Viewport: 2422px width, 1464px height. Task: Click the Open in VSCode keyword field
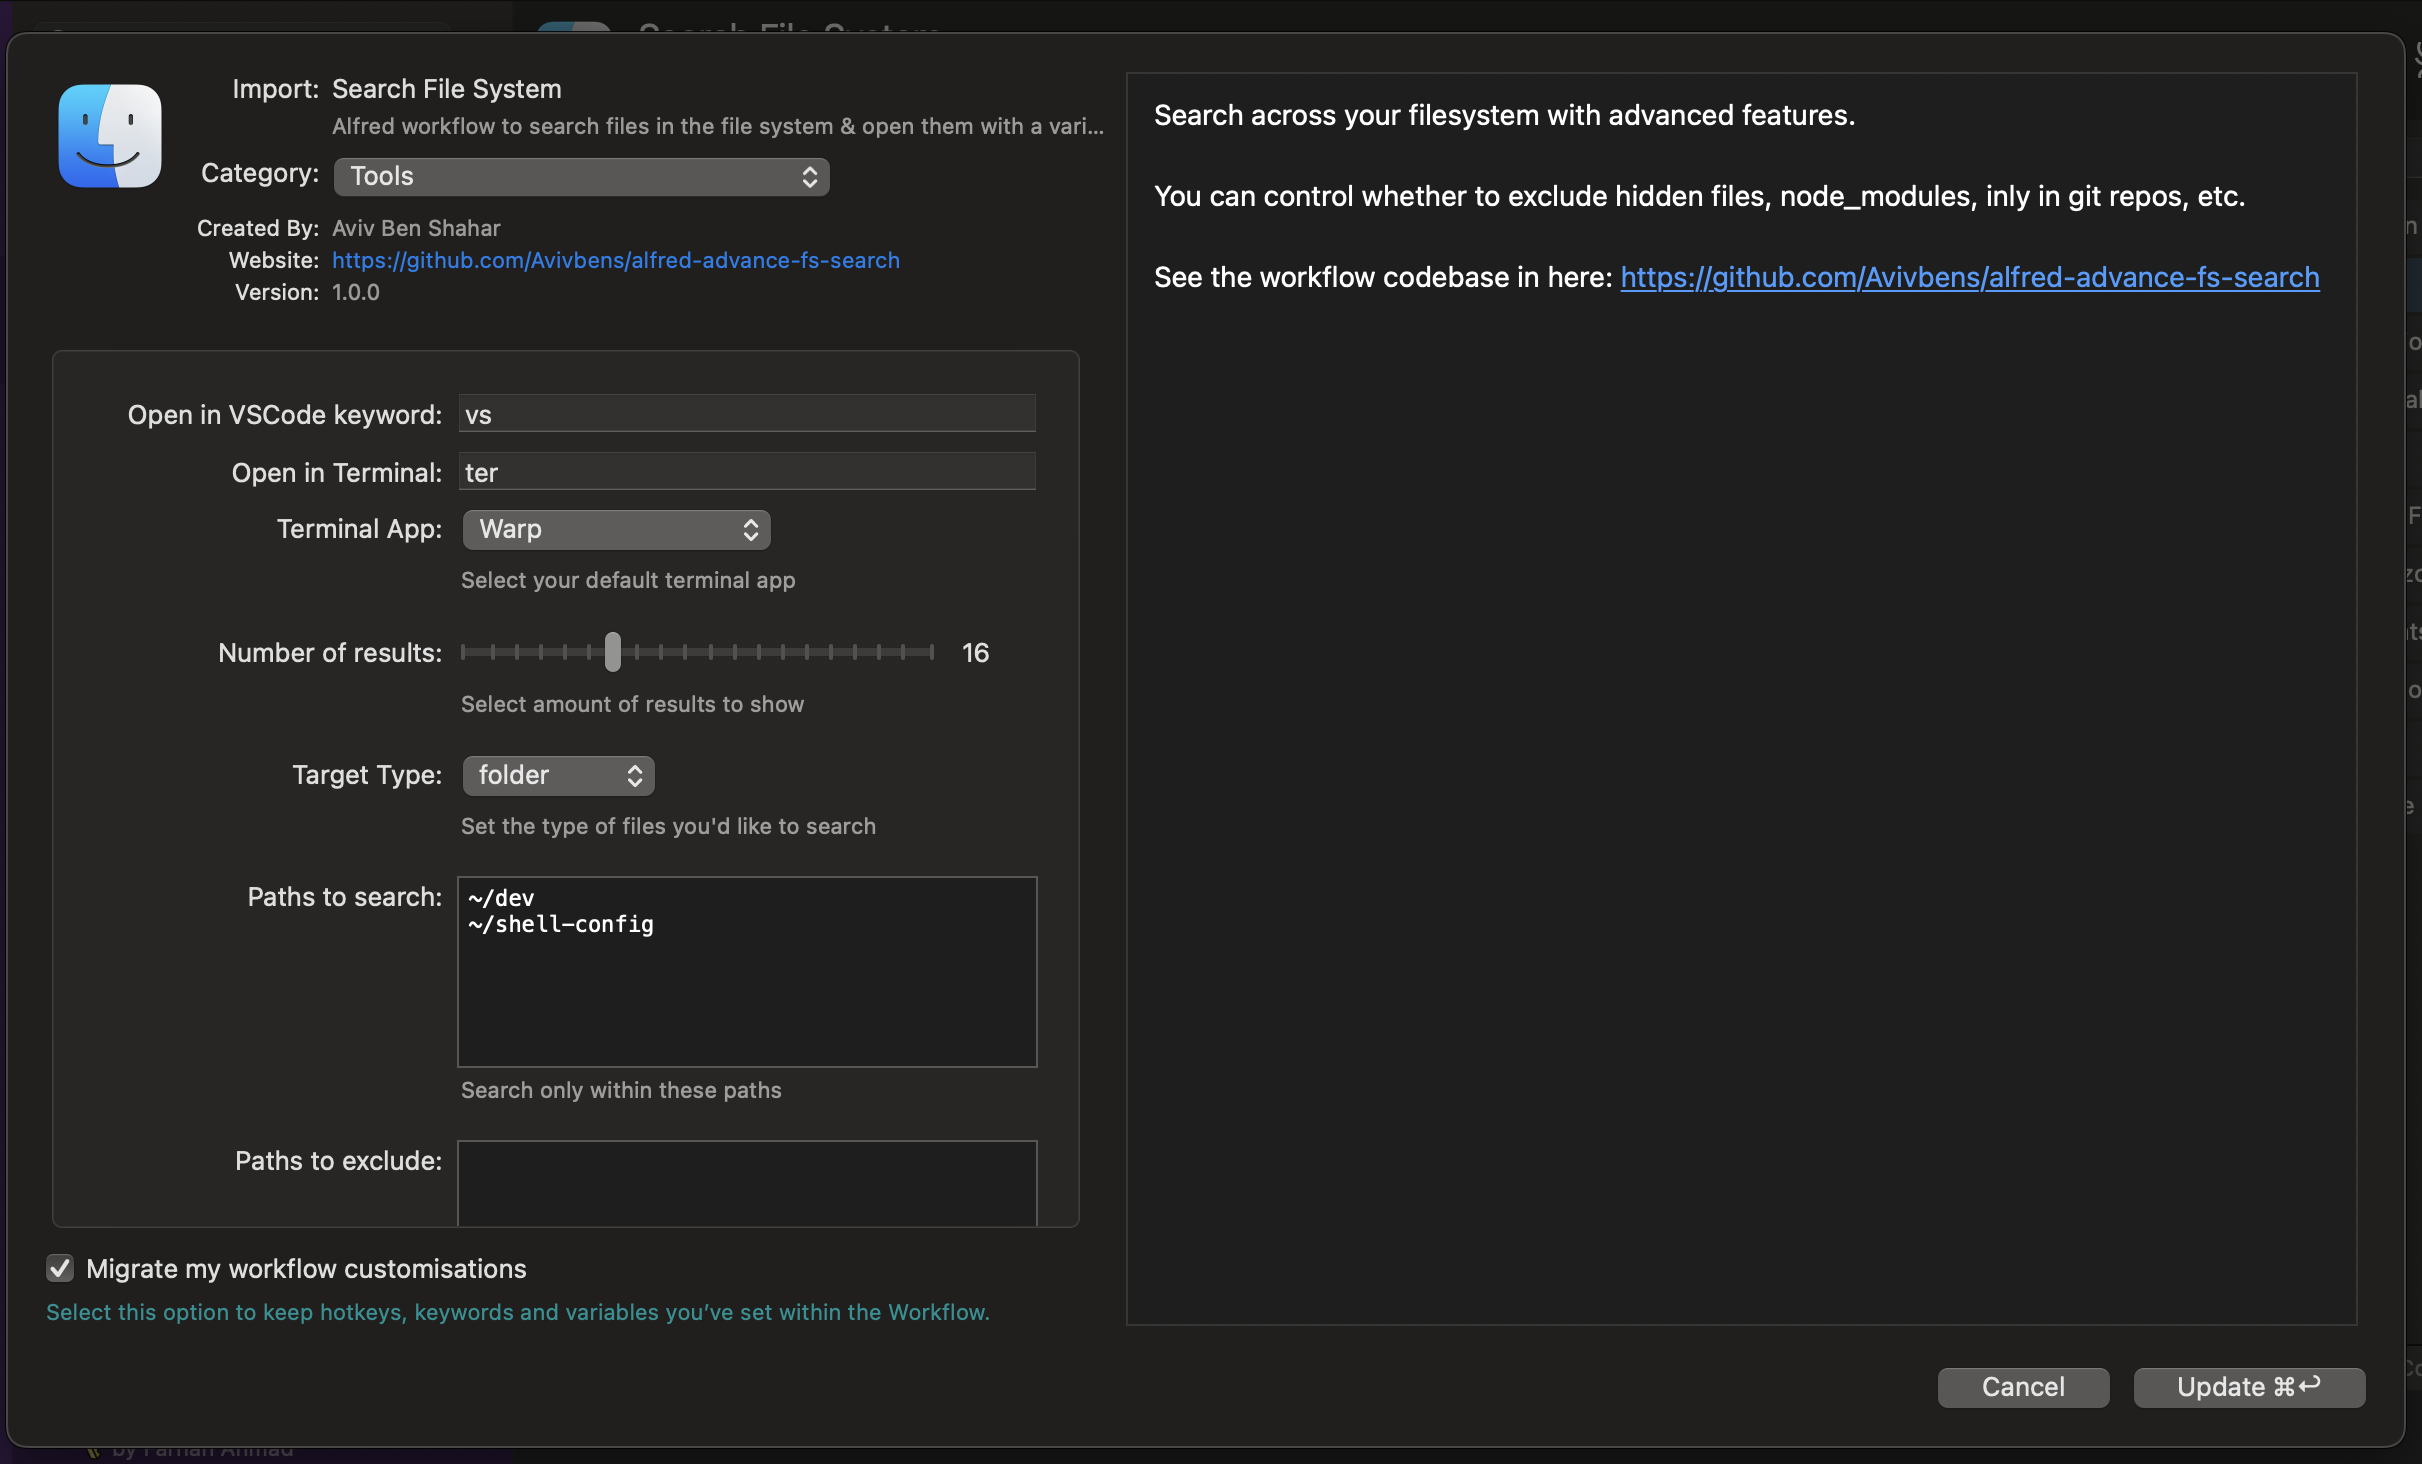(746, 414)
